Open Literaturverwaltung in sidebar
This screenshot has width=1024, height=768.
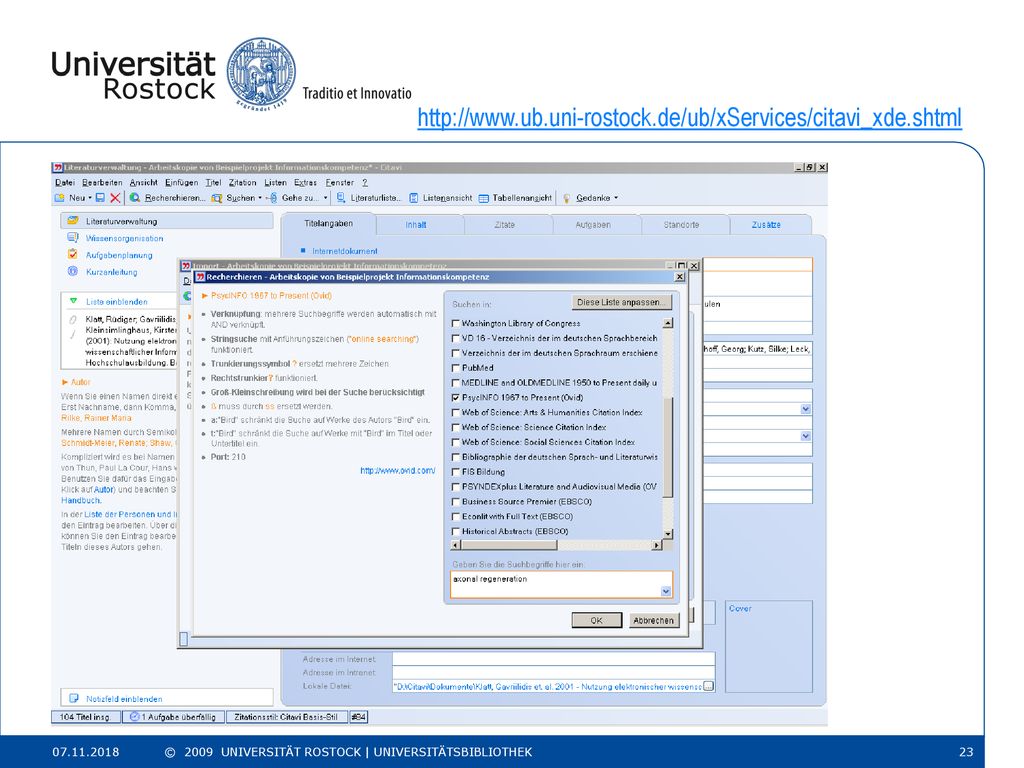click(121, 221)
